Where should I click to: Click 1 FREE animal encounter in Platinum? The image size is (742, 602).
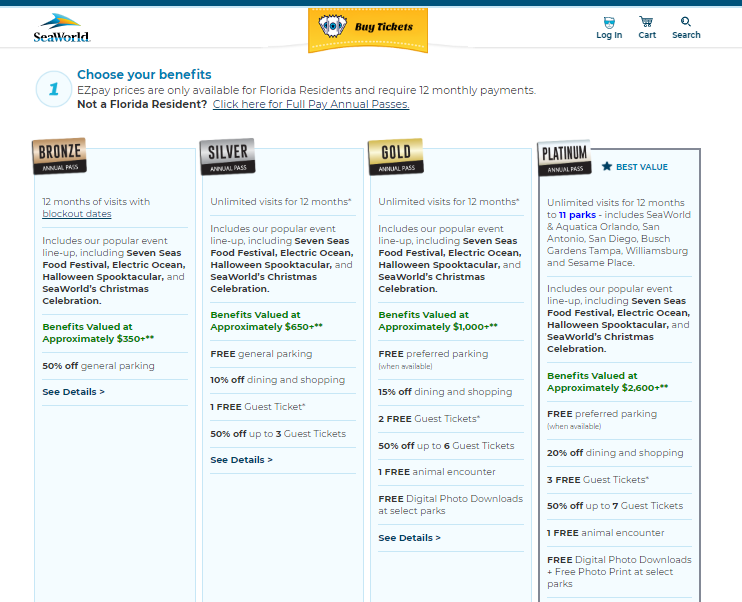pos(606,533)
